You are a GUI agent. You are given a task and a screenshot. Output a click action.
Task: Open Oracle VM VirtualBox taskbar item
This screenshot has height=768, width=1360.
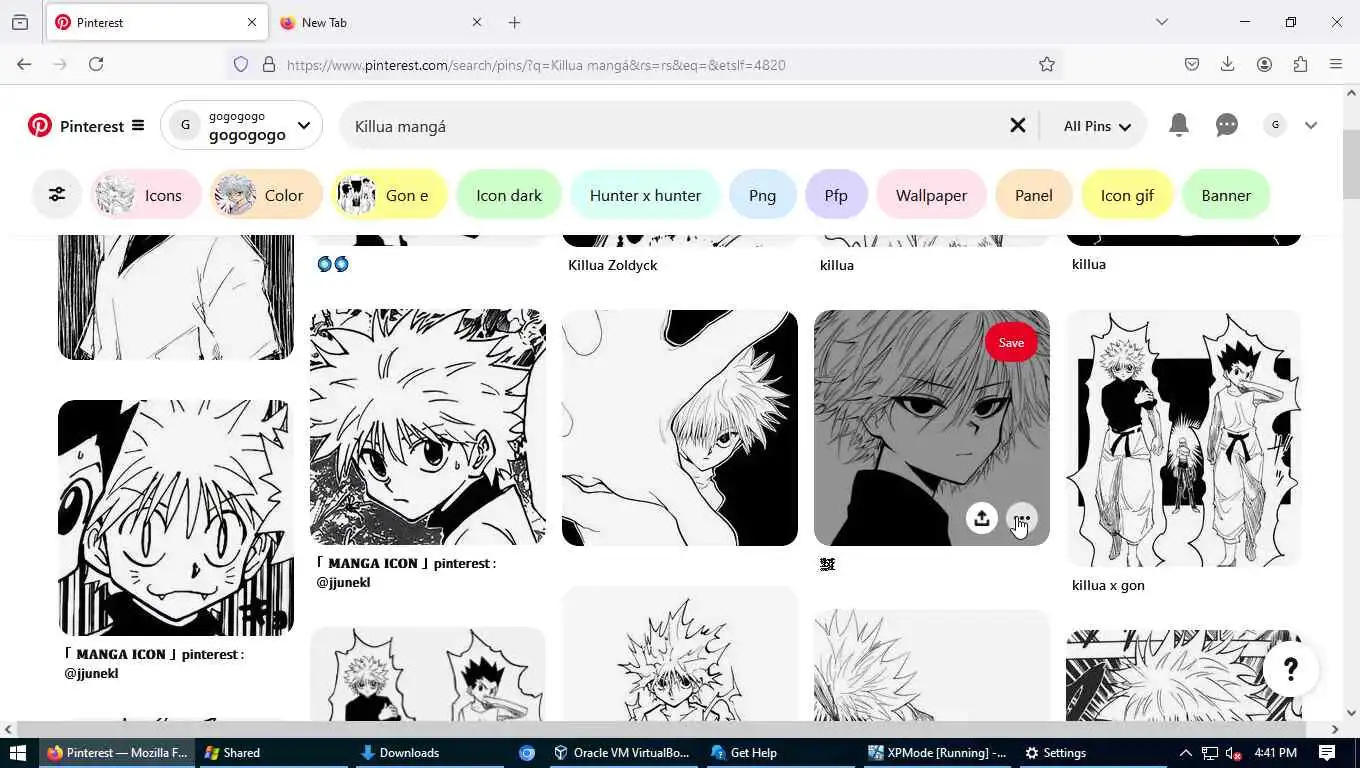(x=623, y=753)
